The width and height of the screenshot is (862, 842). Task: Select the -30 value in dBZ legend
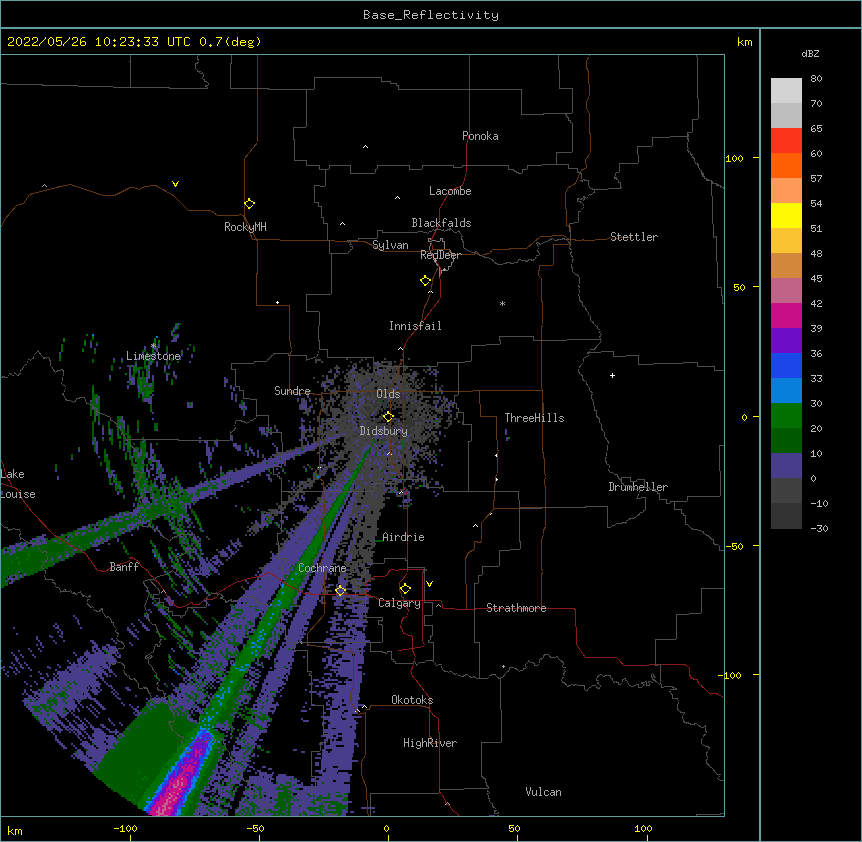(x=819, y=528)
